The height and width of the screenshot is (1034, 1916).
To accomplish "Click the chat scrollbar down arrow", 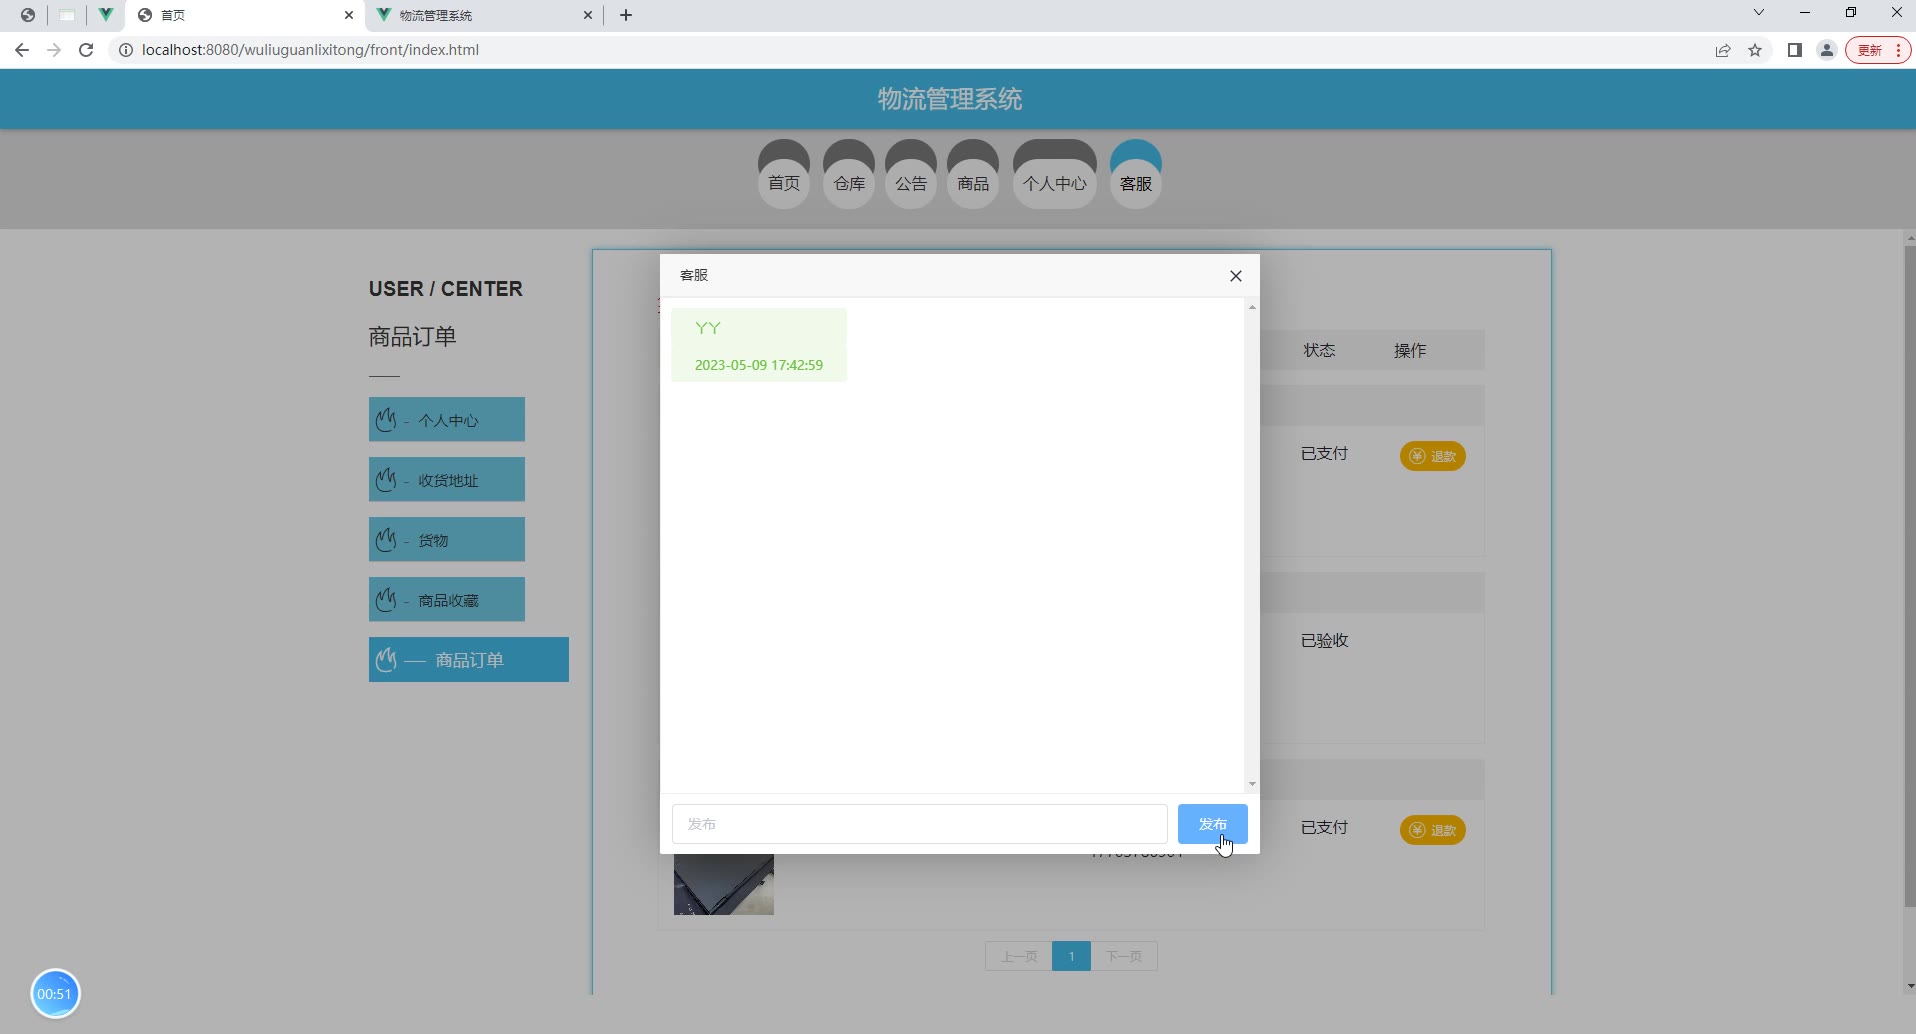I will 1252,784.
